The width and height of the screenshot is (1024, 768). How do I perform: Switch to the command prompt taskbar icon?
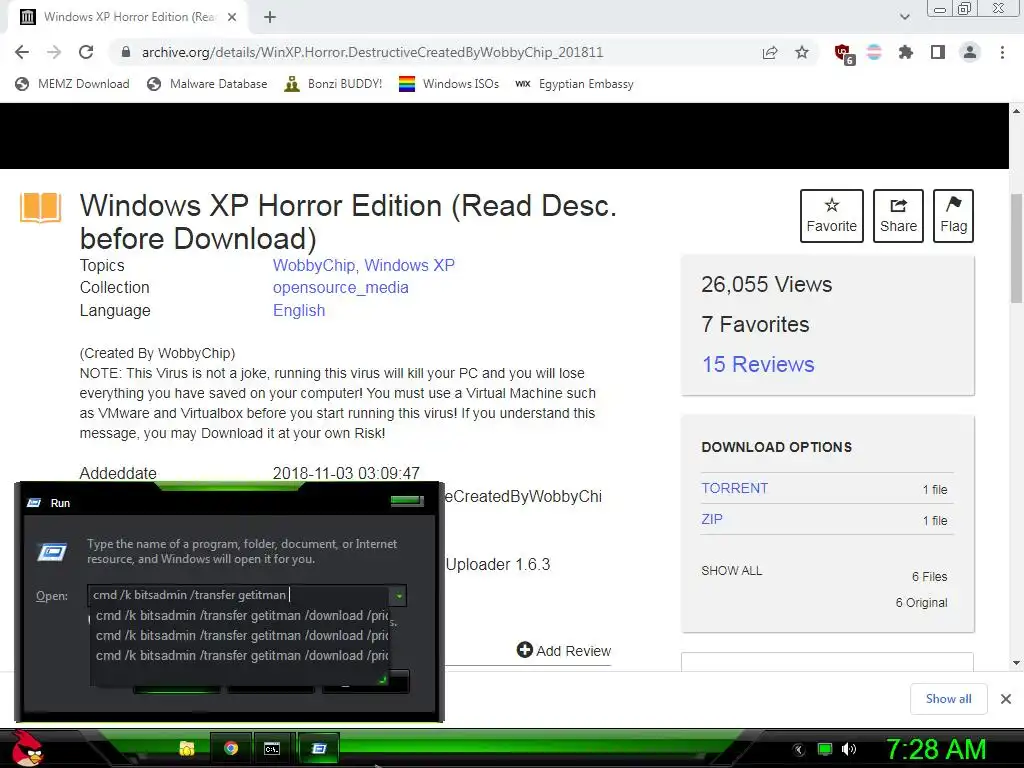[x=272, y=748]
